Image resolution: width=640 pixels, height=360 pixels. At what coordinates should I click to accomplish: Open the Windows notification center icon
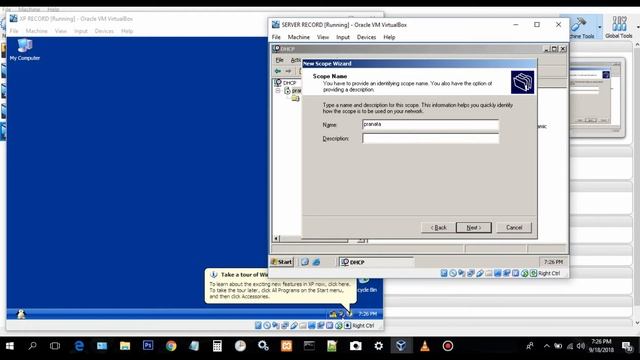click(x=627, y=346)
